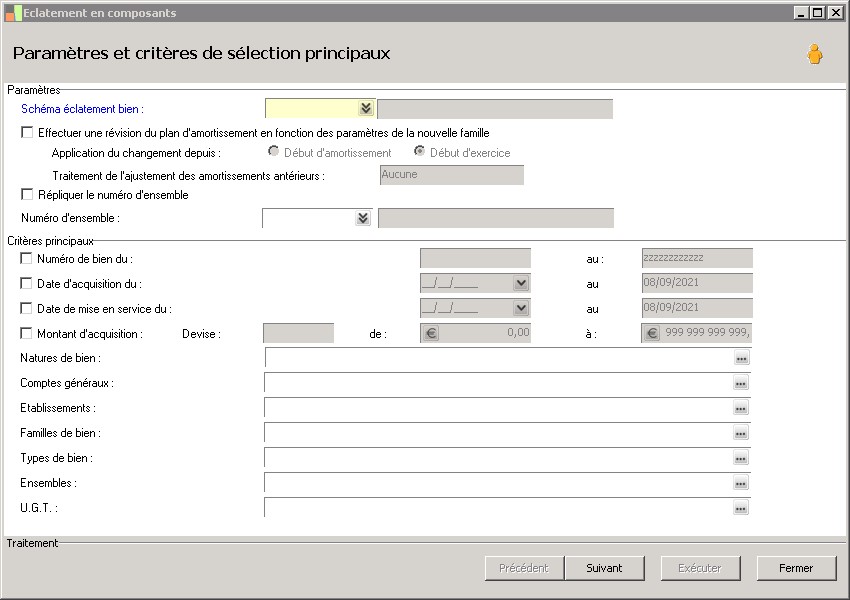Open browse button for Comptes généraux

740,383
